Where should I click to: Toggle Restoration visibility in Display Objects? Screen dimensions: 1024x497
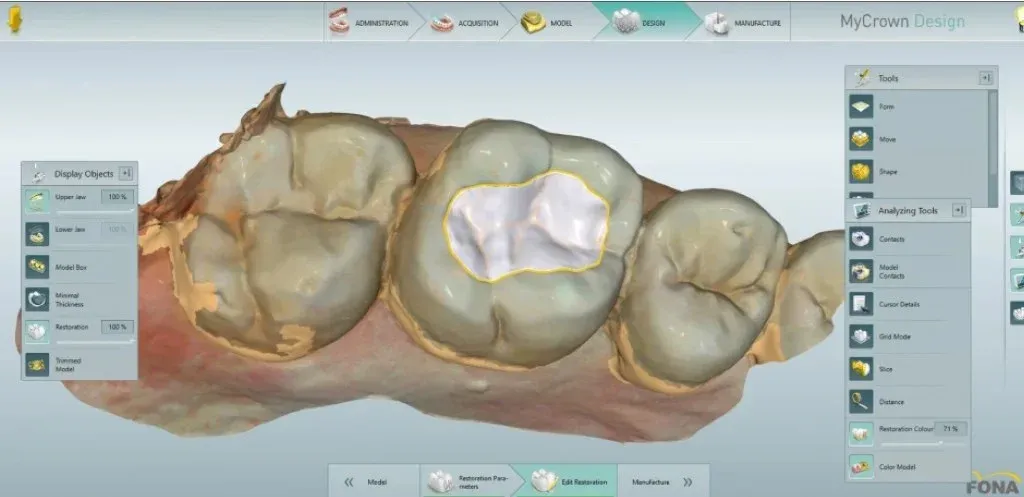coord(37,332)
